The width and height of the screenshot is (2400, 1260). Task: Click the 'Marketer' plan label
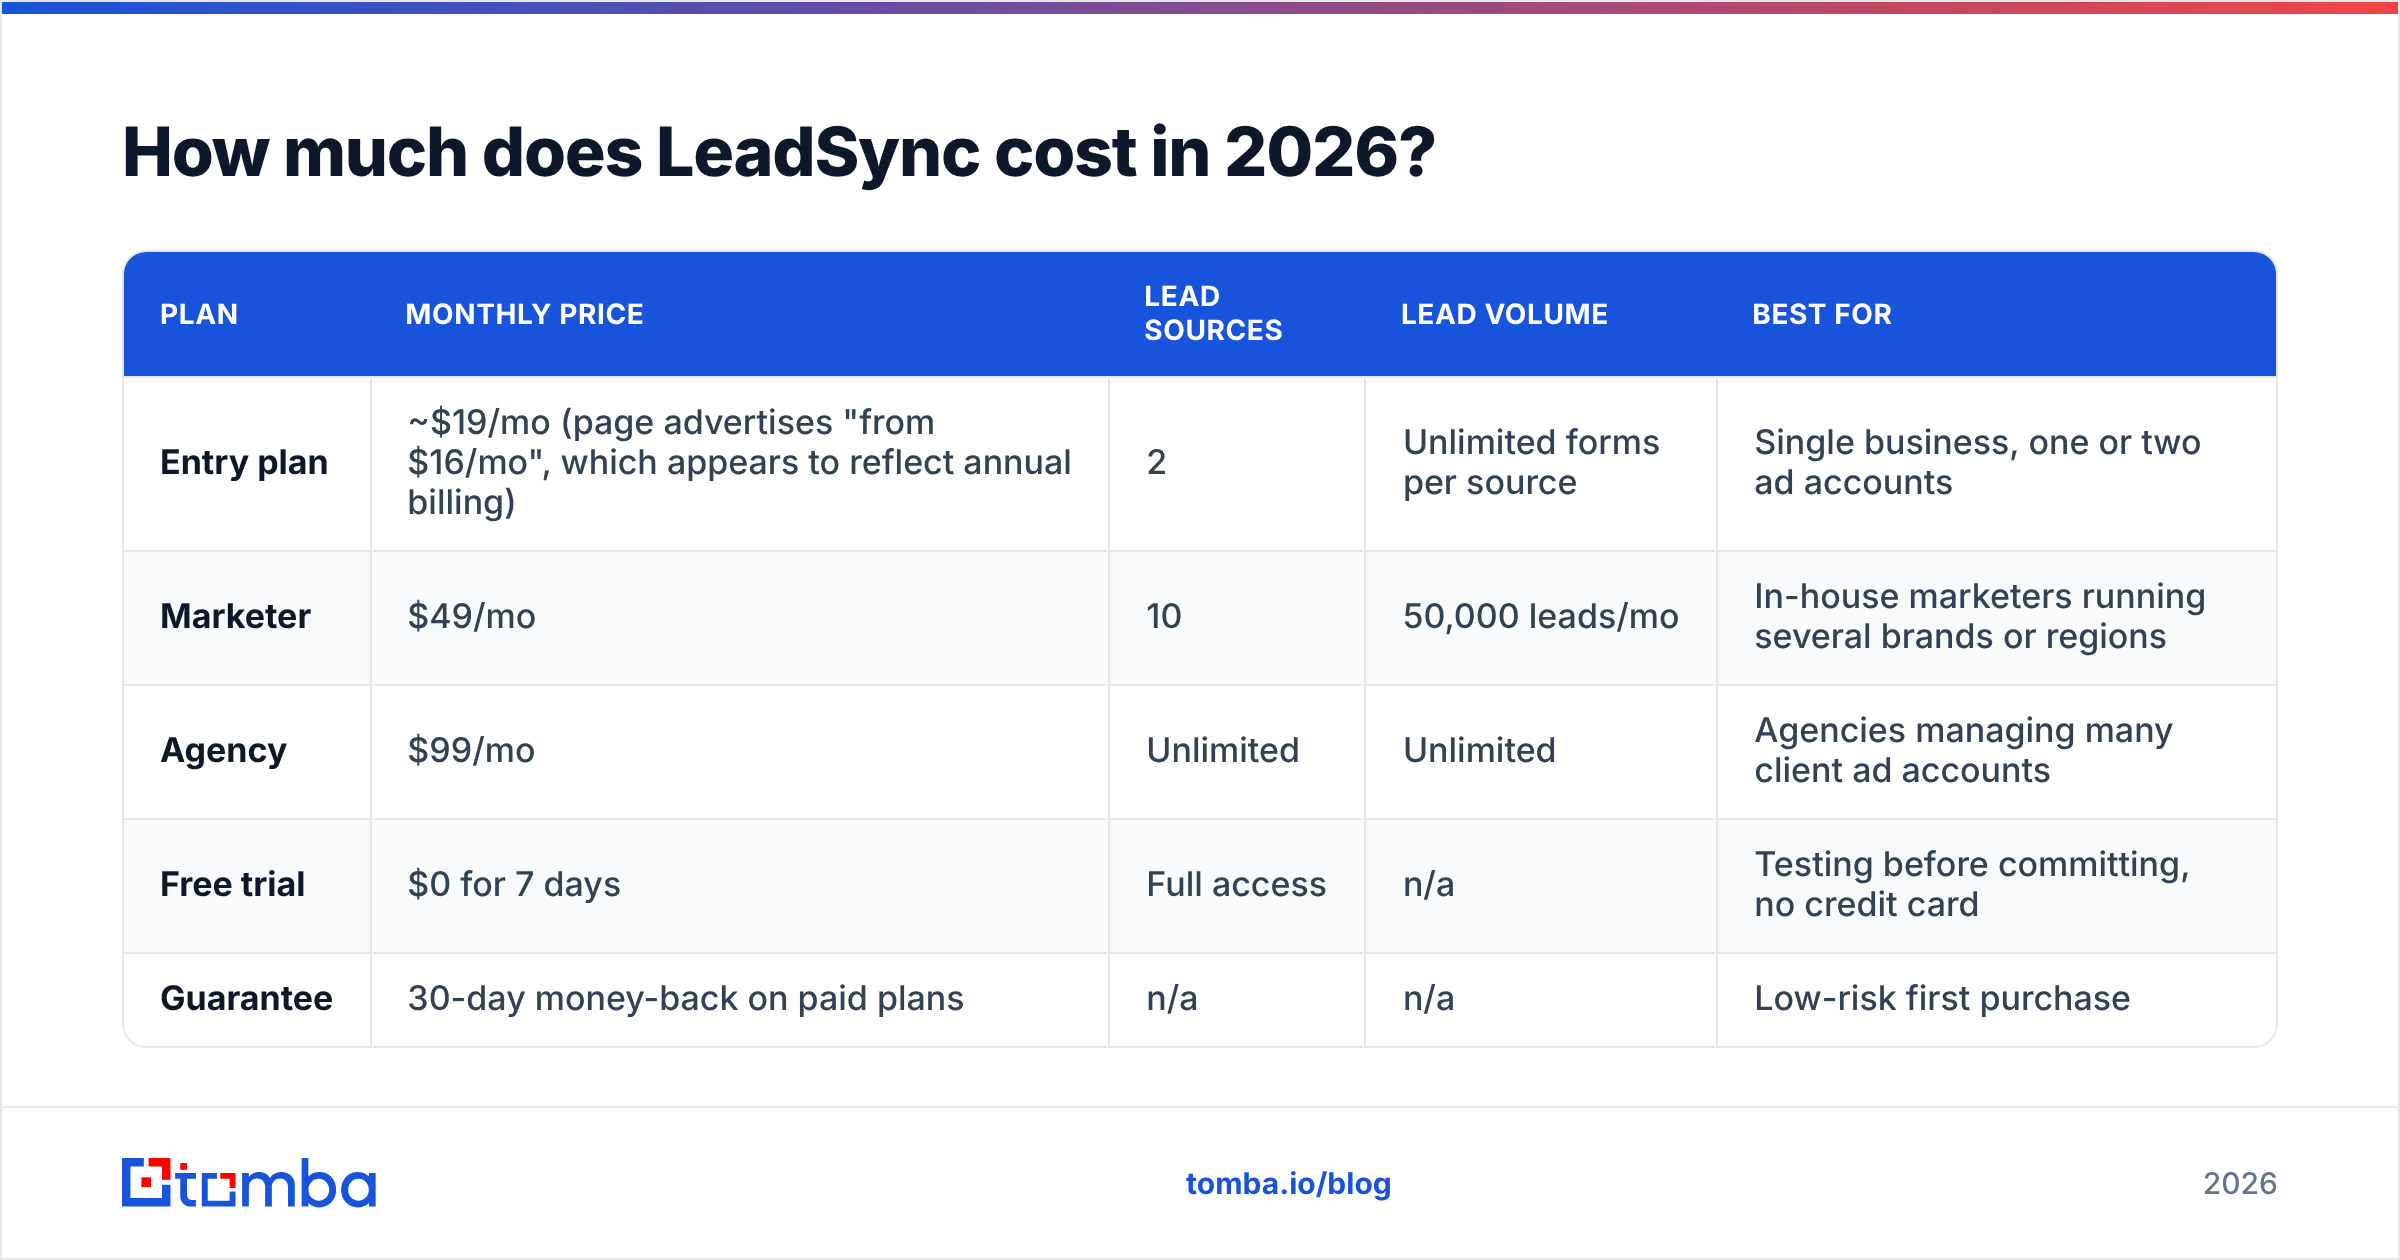click(235, 616)
